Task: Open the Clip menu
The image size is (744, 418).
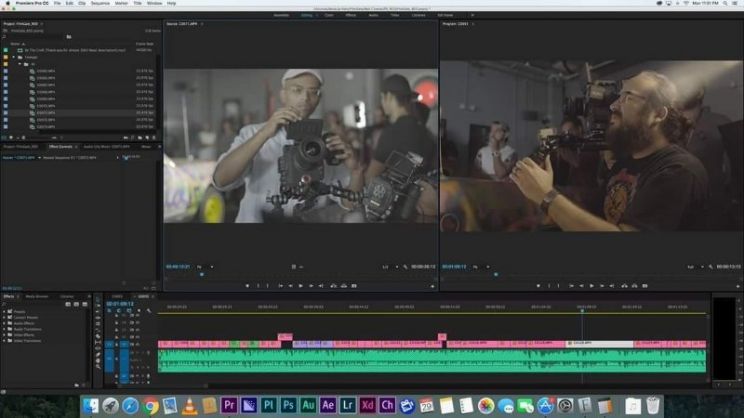Action: (82, 3)
